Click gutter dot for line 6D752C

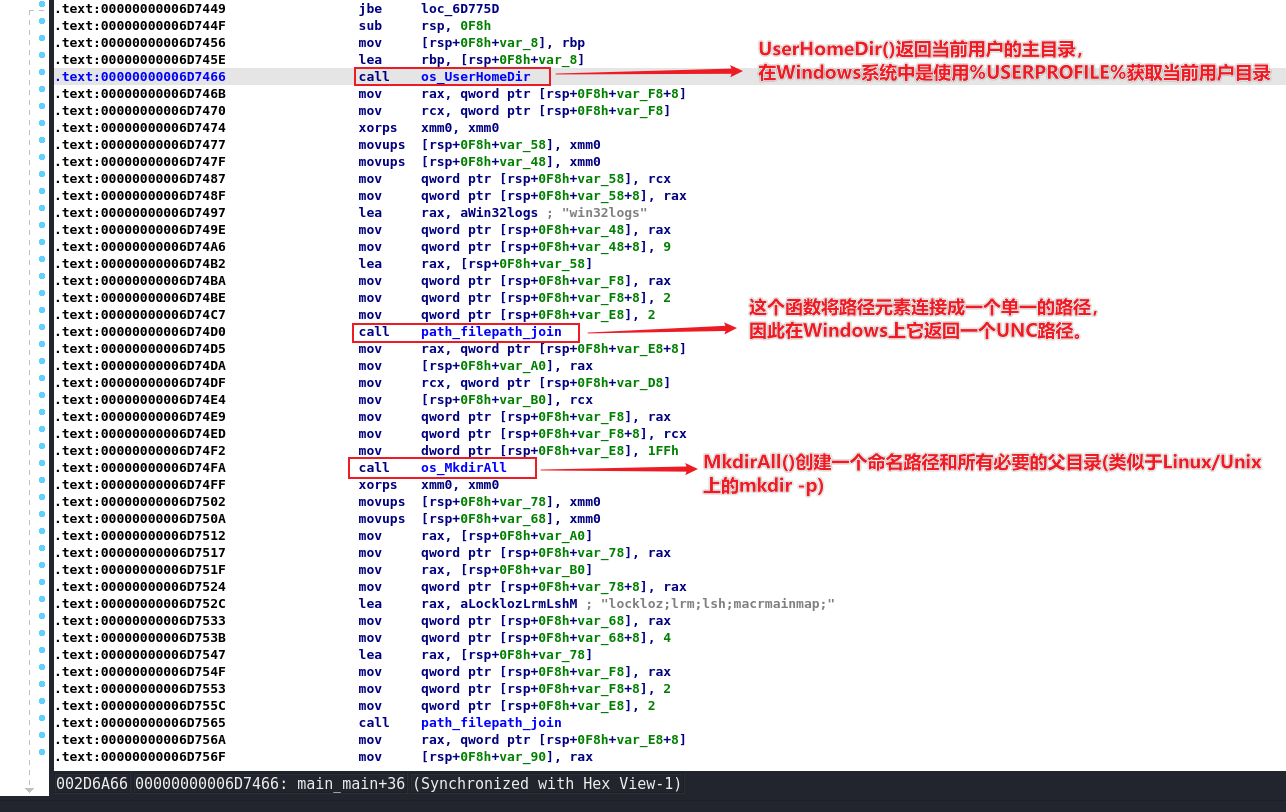click(x=41, y=604)
